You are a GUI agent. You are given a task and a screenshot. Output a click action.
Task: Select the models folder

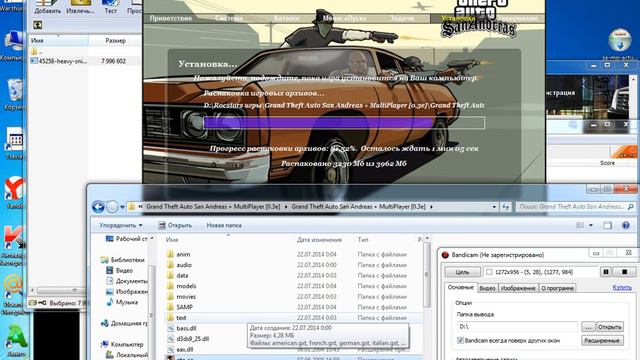[182, 286]
